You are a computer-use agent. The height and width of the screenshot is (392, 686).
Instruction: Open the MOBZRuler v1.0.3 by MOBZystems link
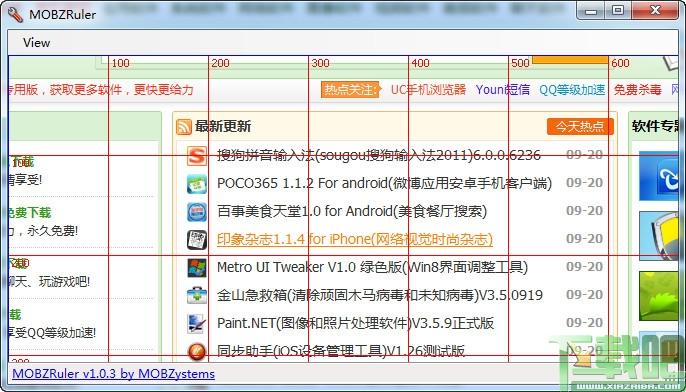(x=113, y=374)
